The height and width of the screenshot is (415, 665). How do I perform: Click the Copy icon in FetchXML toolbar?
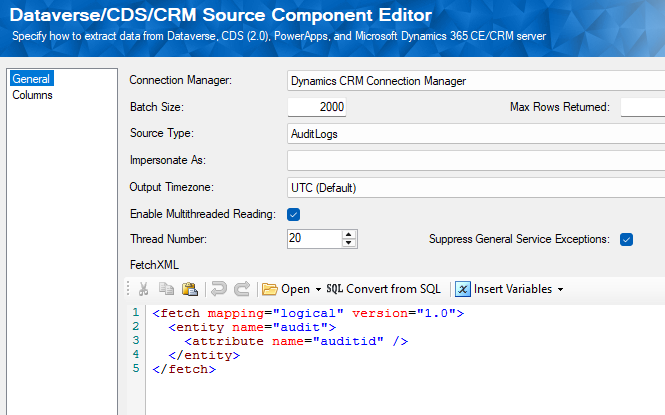pos(166,289)
